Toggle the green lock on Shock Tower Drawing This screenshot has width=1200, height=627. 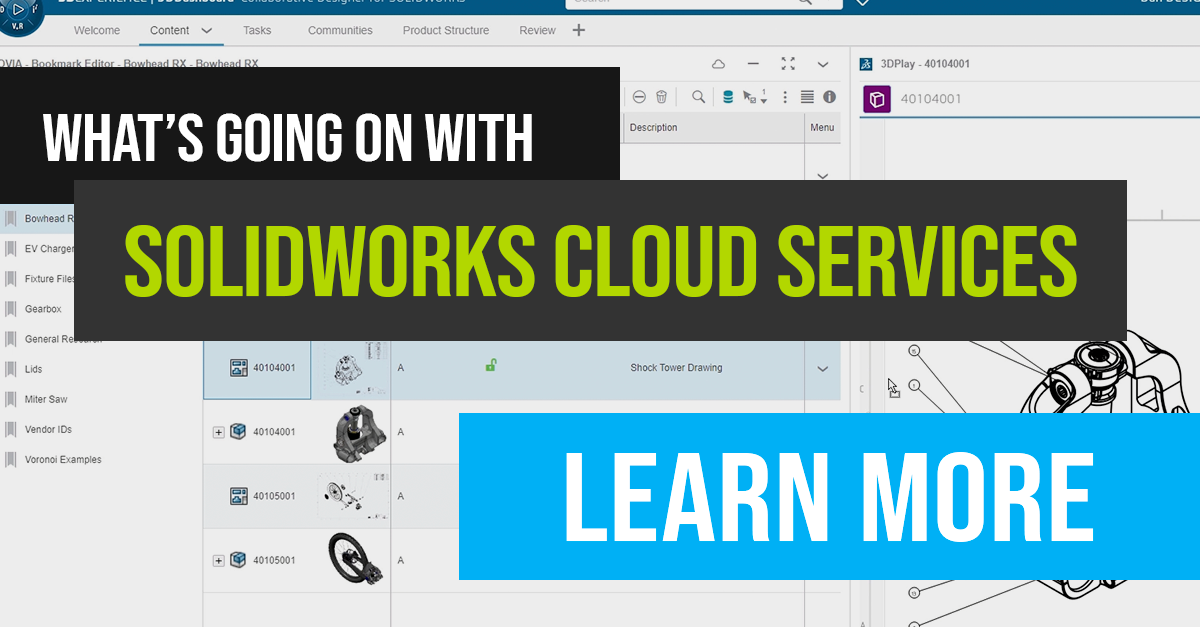point(491,366)
